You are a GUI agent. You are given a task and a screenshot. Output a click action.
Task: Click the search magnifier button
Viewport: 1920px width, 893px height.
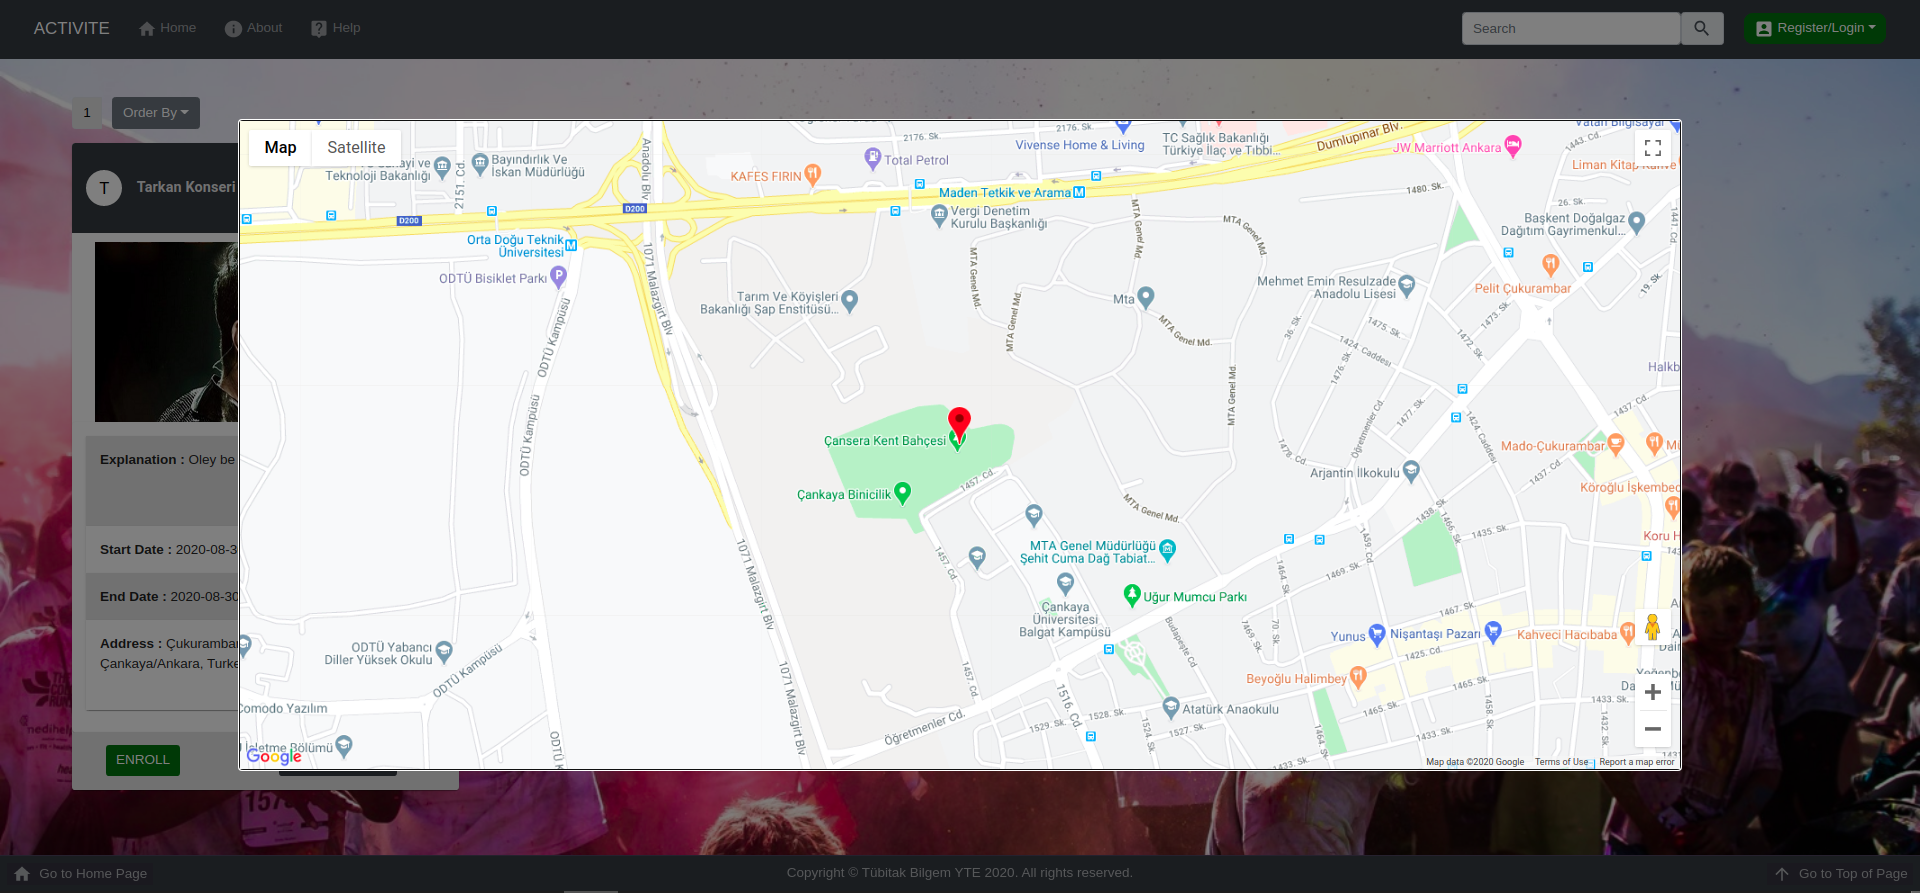(1702, 28)
